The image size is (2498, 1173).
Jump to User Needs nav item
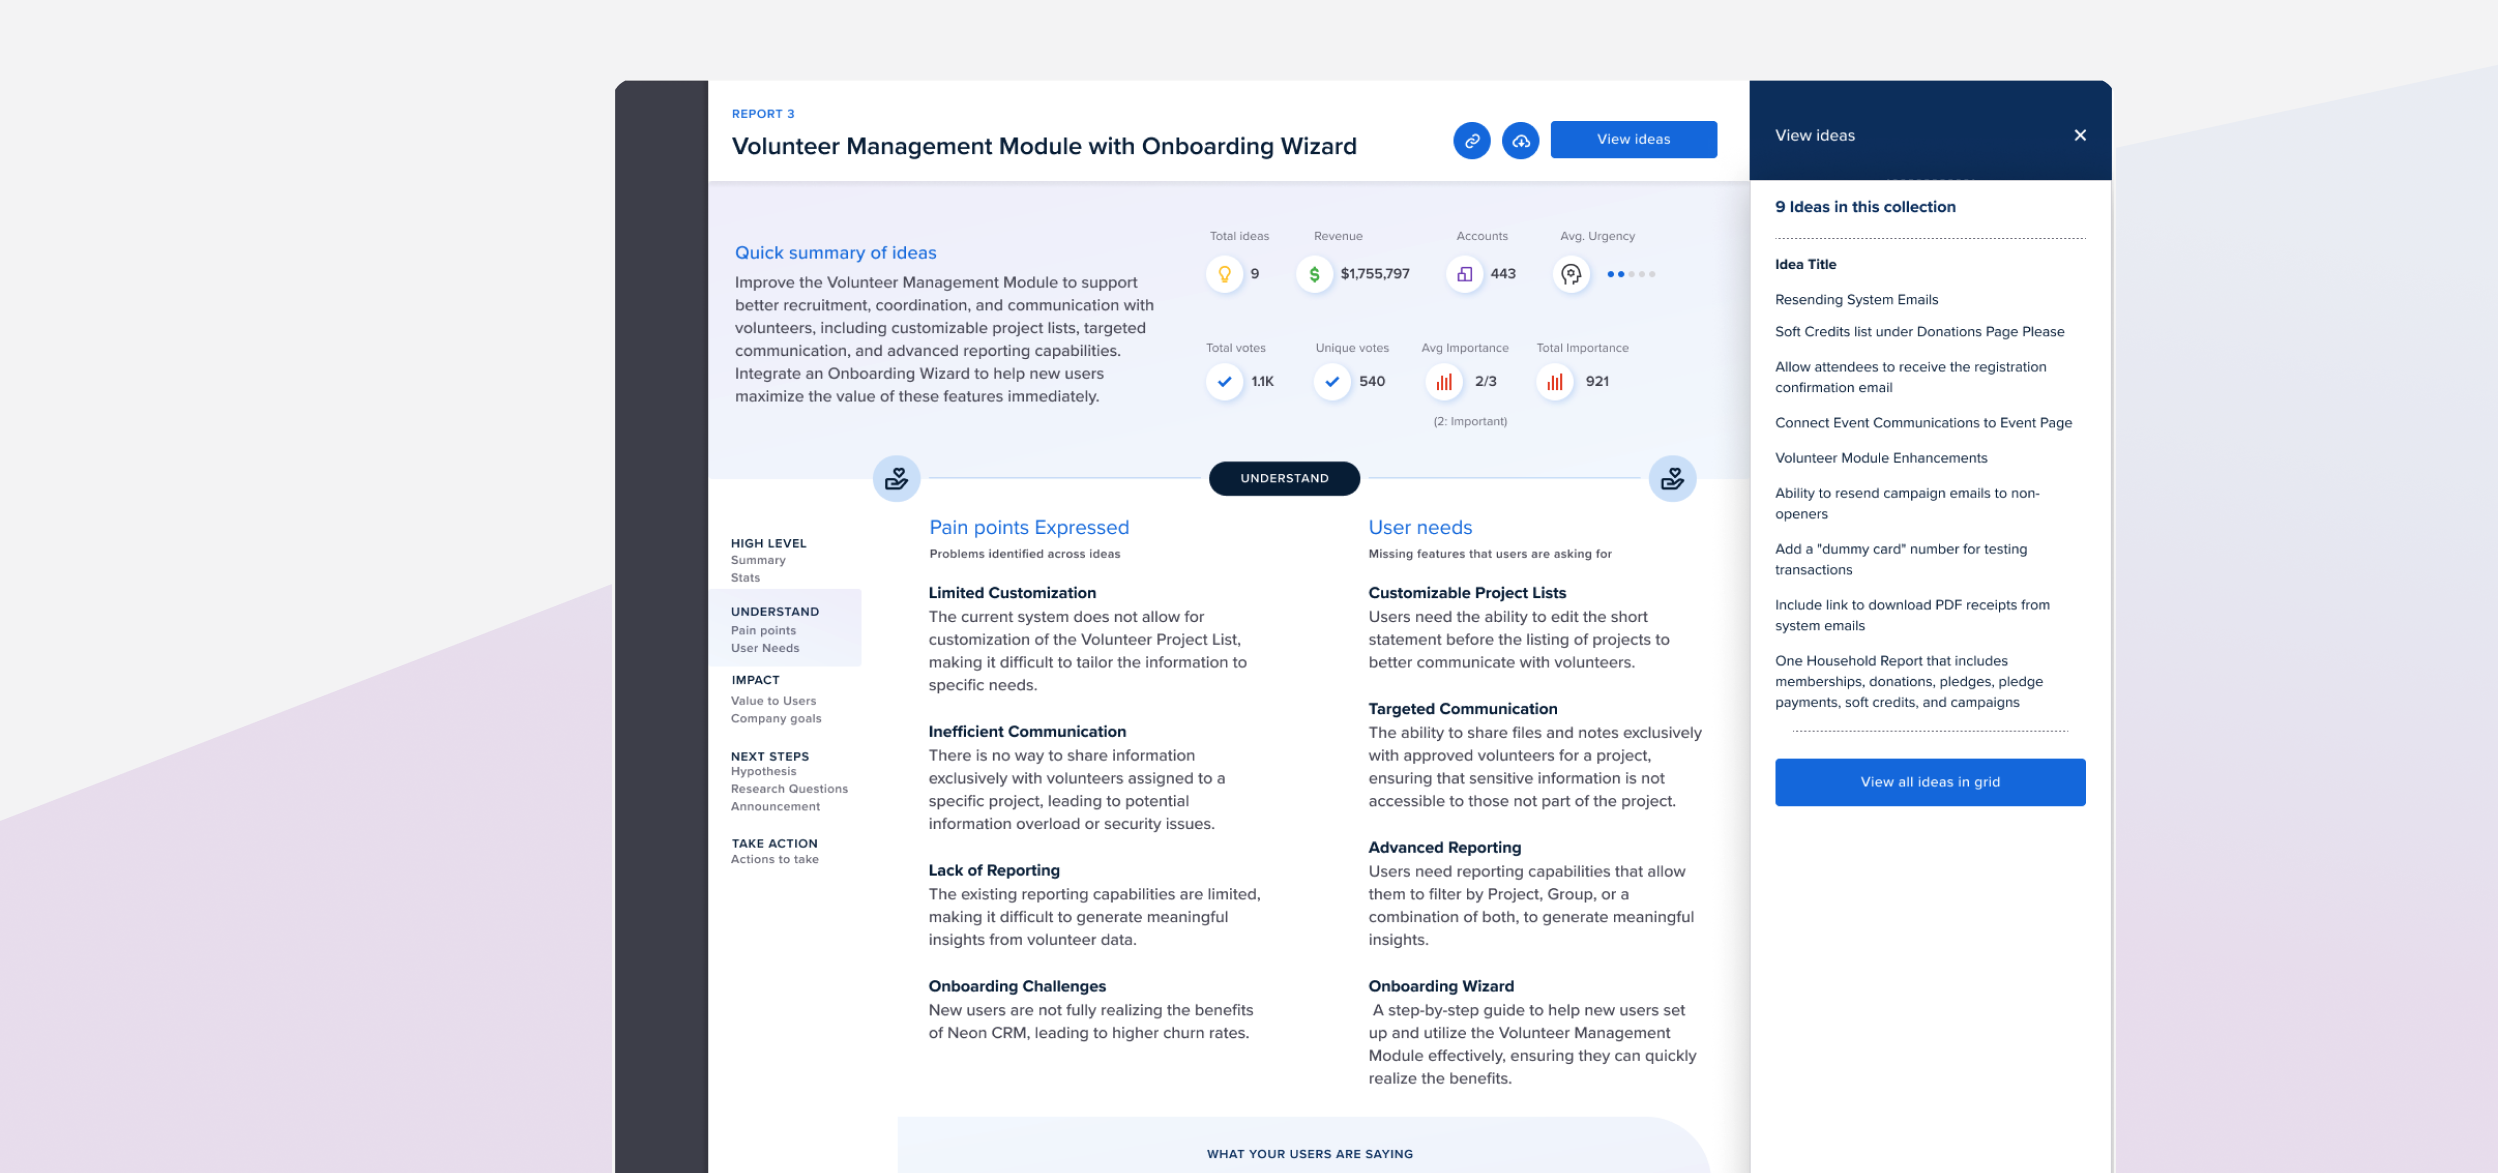coord(765,648)
